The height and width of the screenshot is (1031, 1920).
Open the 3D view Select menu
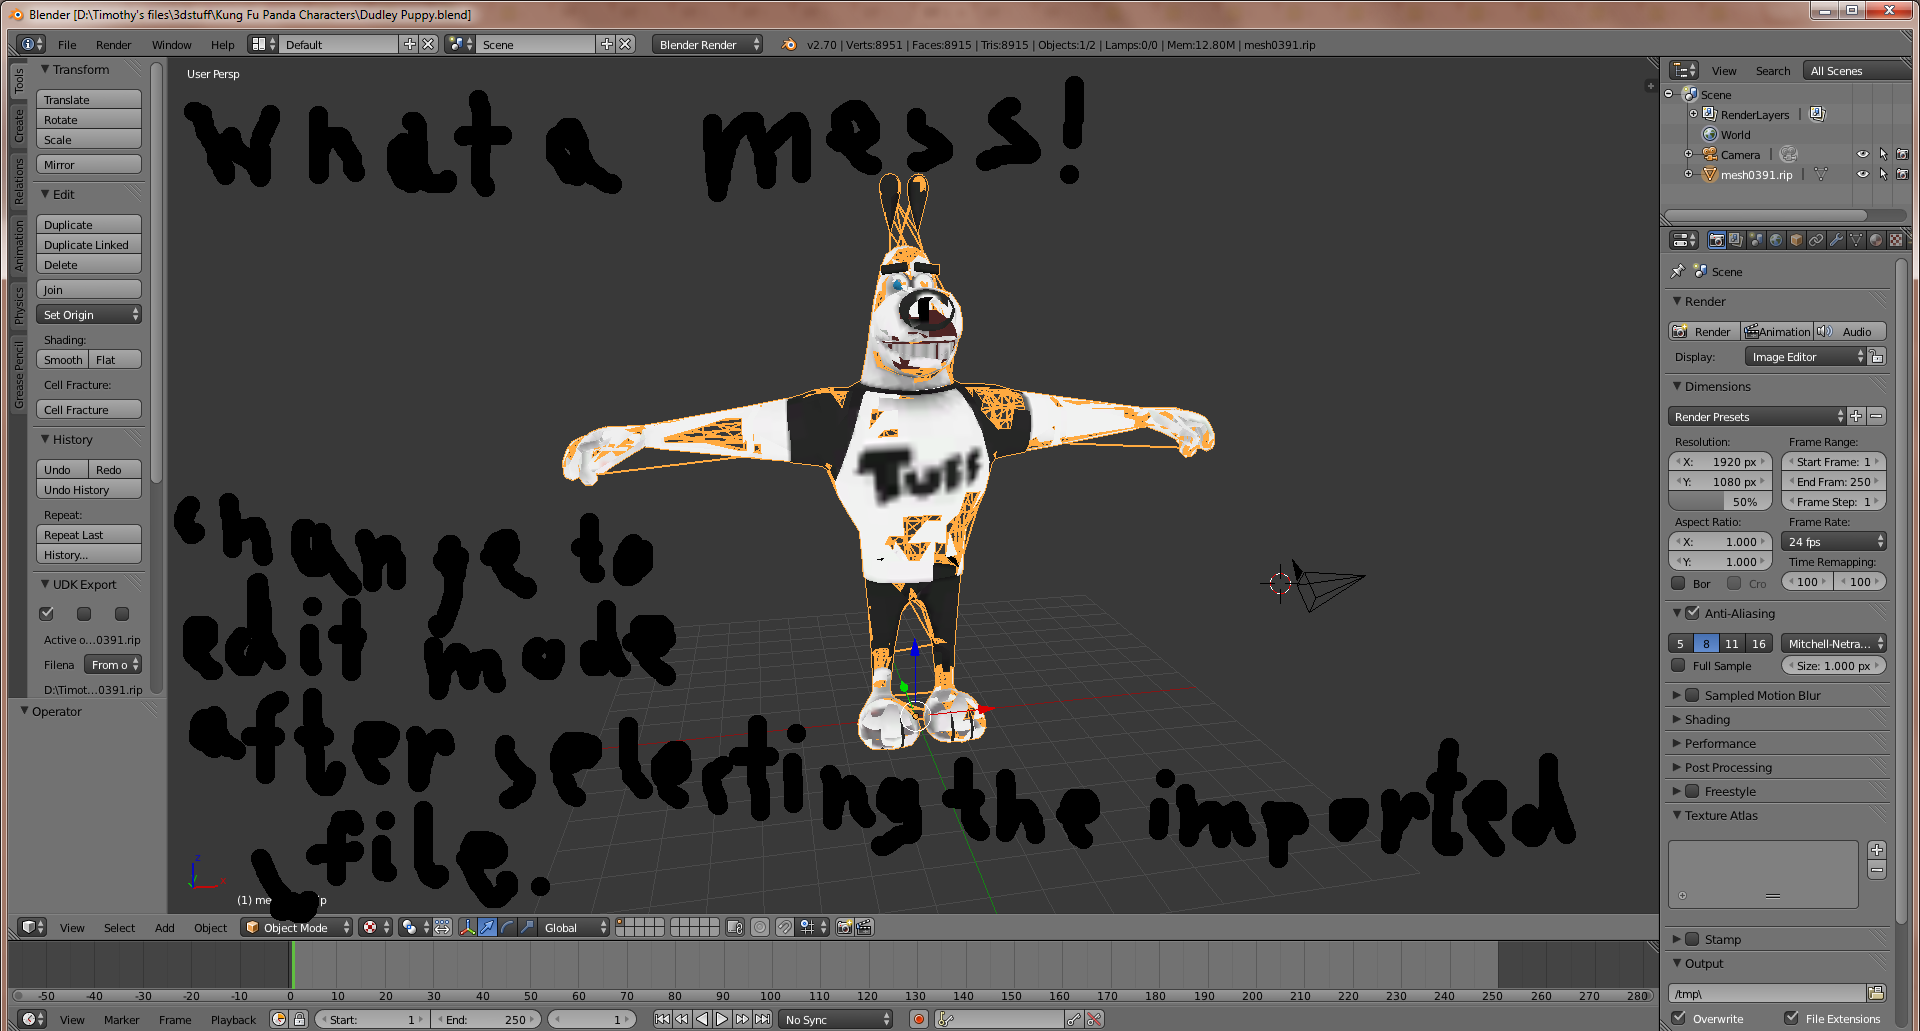(x=119, y=927)
